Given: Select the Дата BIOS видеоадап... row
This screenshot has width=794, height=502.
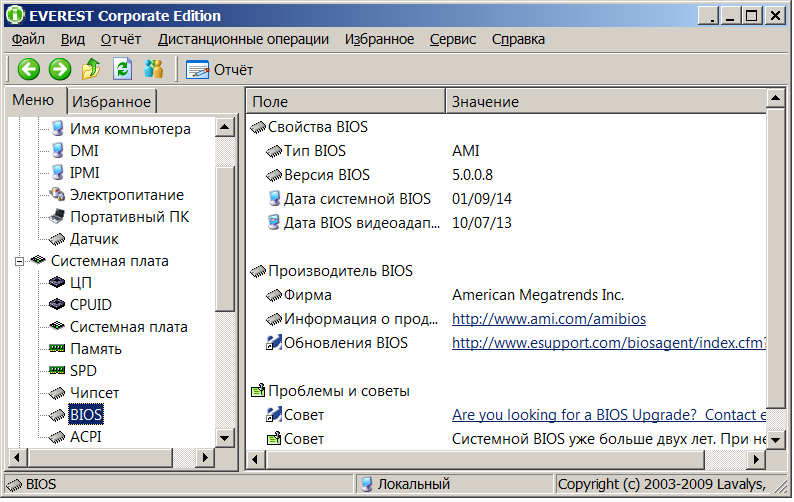Looking at the screenshot, I should (x=506, y=223).
